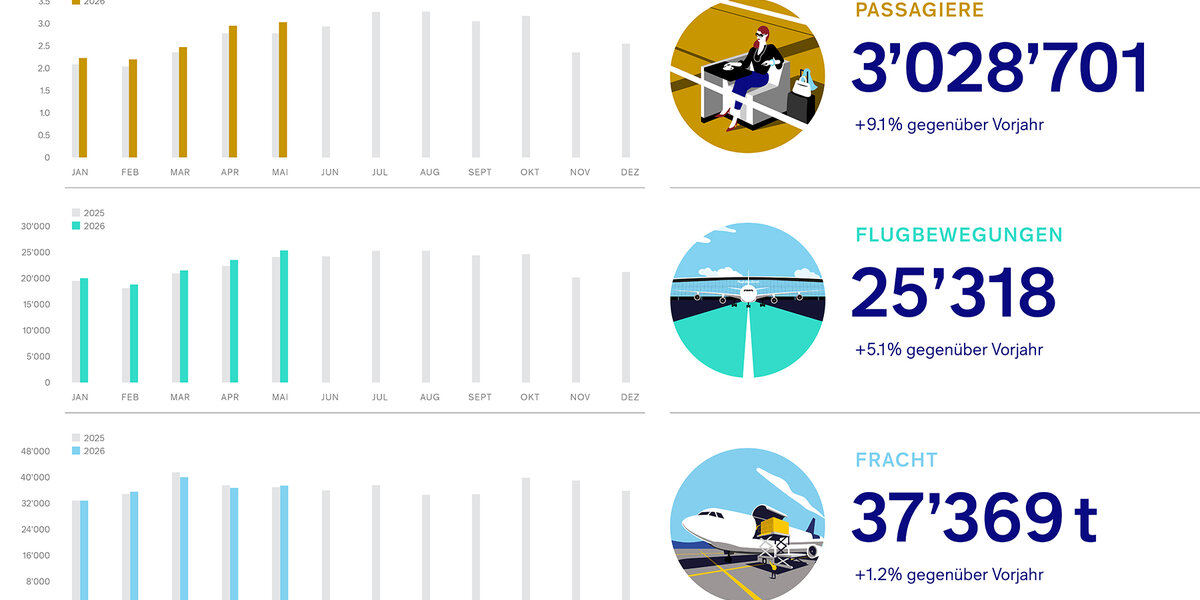Click the gold MAI 2026 passenger bar
The height and width of the screenshot is (600, 1200).
(283, 90)
